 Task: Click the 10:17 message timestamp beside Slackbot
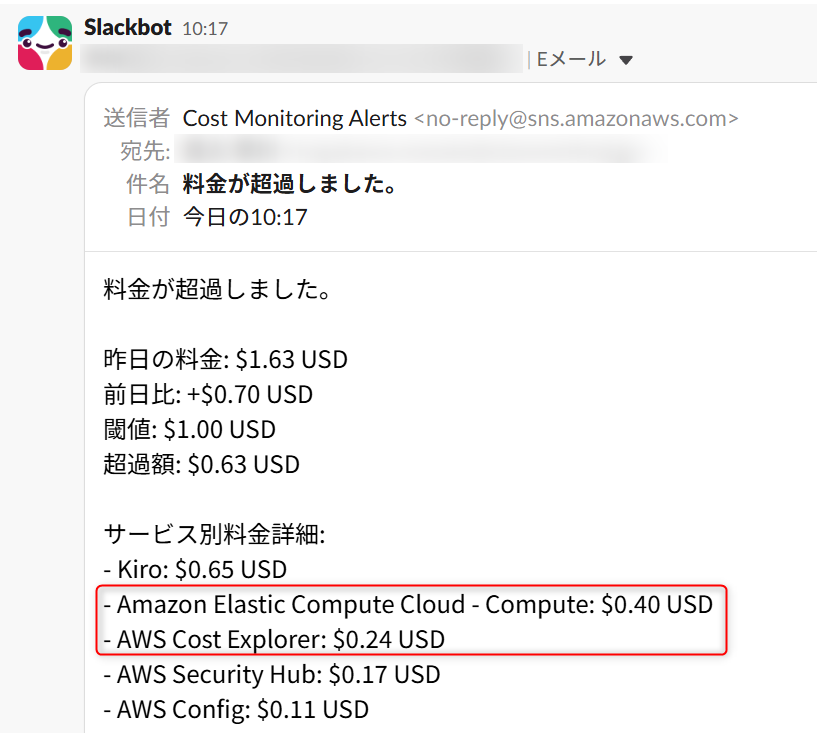click(205, 29)
